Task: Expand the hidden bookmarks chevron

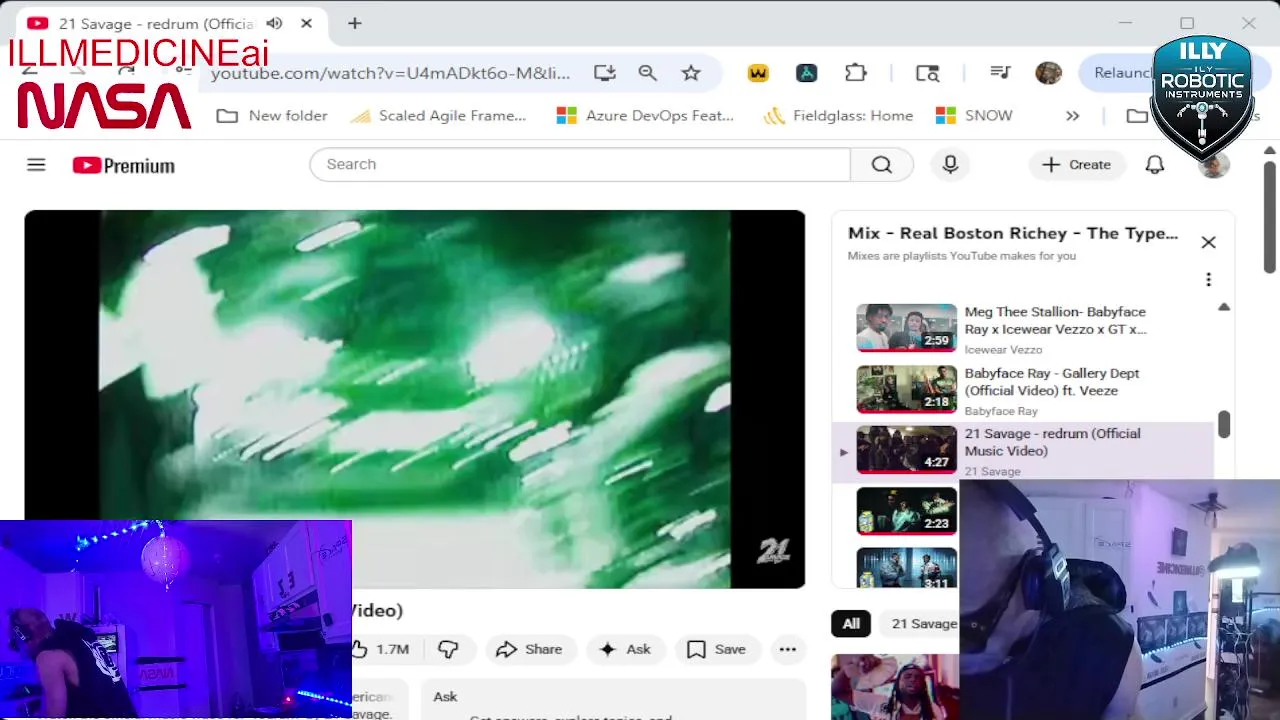Action: pyautogui.click(x=1072, y=116)
